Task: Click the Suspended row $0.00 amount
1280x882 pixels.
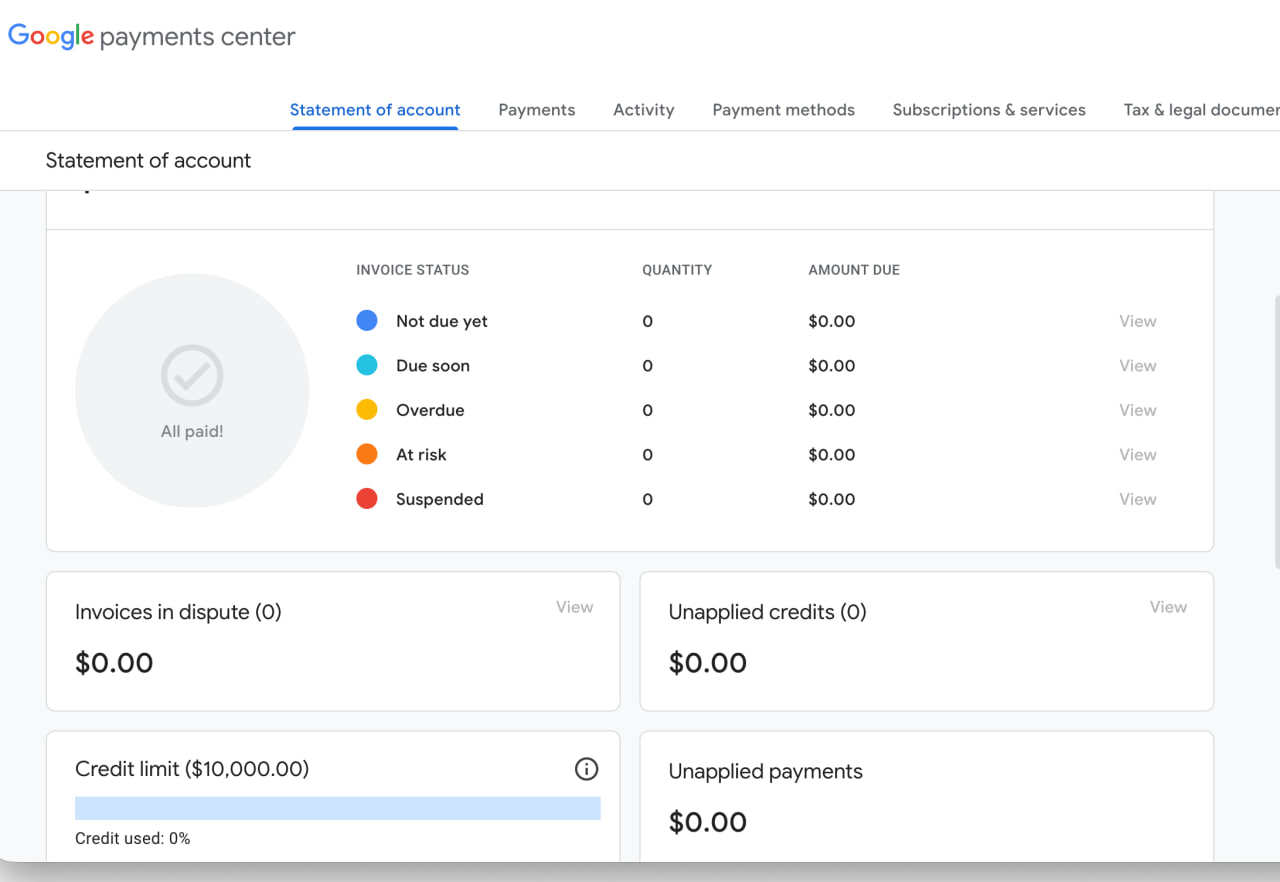Action: pos(832,499)
